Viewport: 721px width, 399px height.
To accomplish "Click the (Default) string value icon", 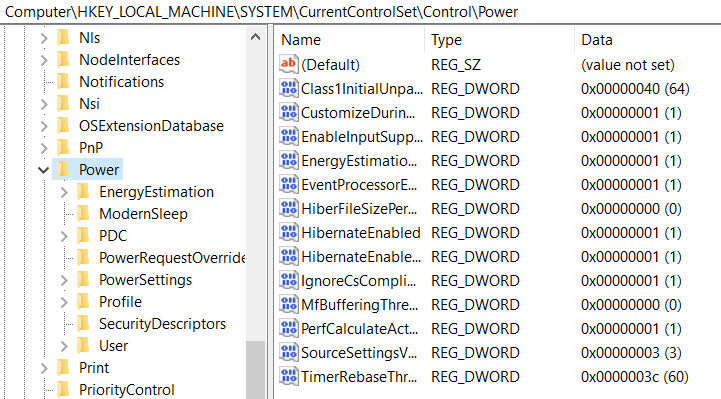I will coord(289,64).
